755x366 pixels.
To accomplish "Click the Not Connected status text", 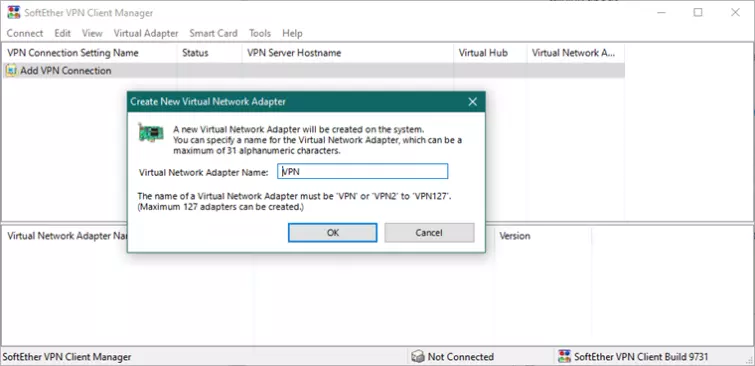I will click(x=461, y=357).
